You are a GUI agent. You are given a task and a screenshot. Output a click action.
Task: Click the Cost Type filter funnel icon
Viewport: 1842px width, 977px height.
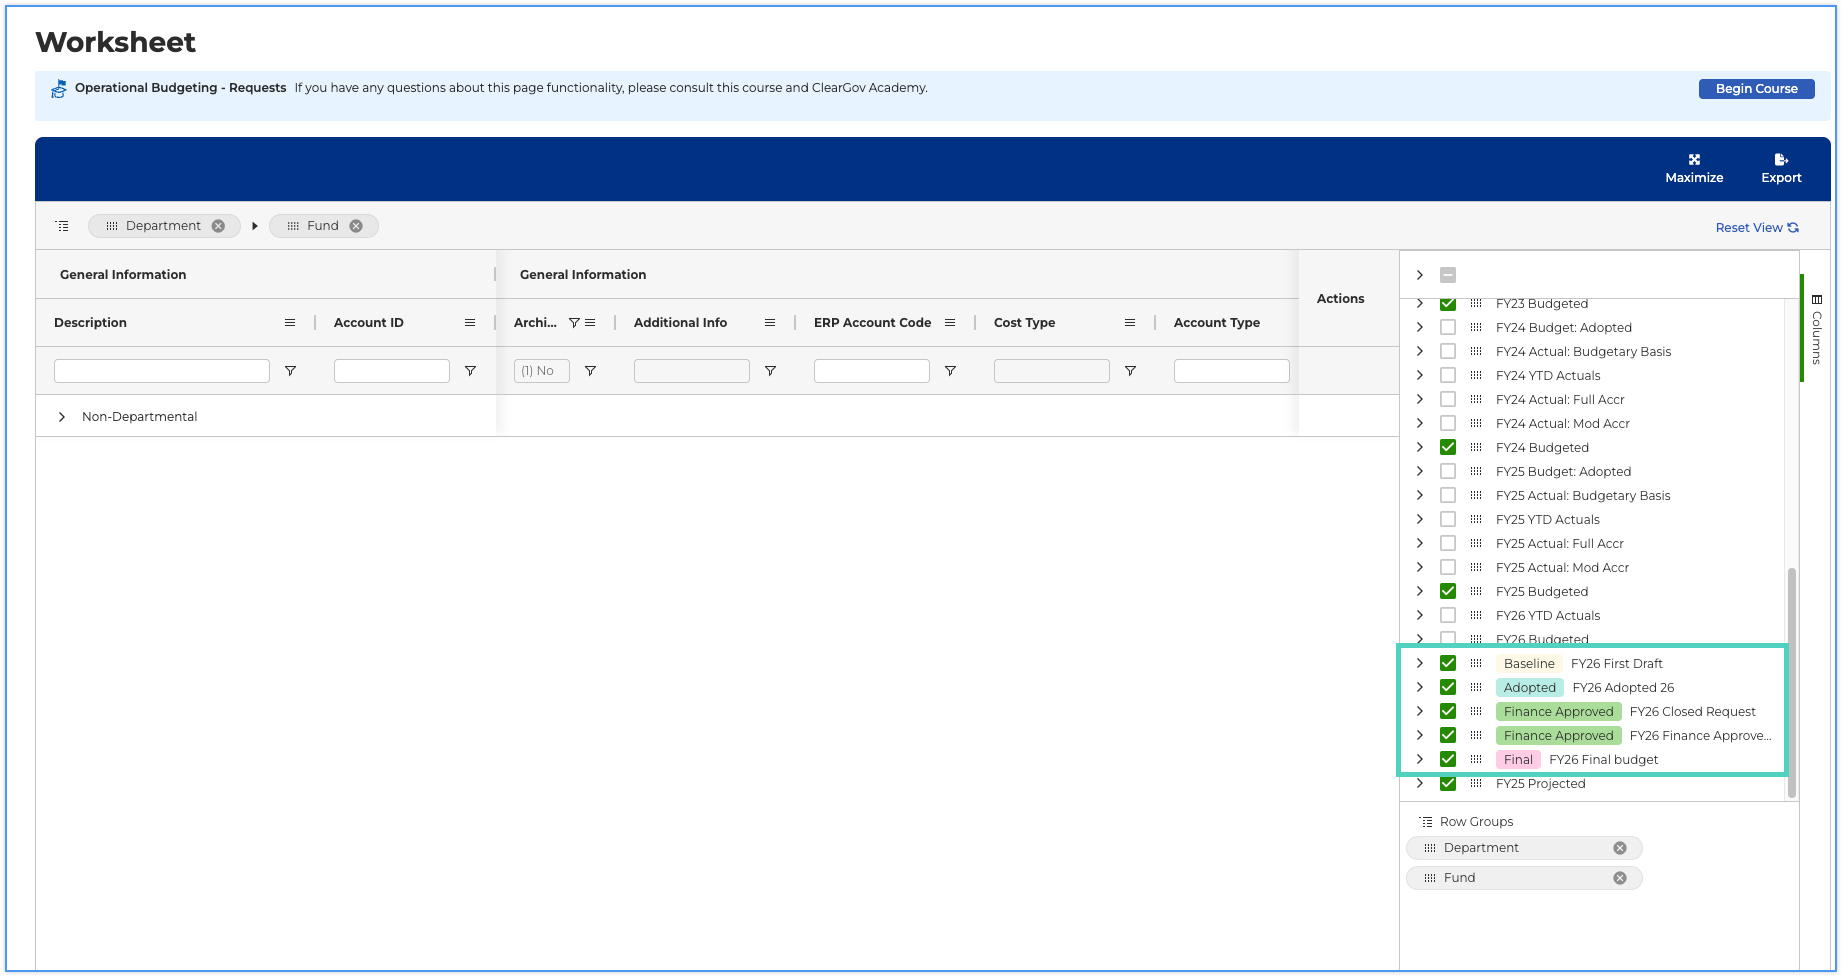[1130, 371]
